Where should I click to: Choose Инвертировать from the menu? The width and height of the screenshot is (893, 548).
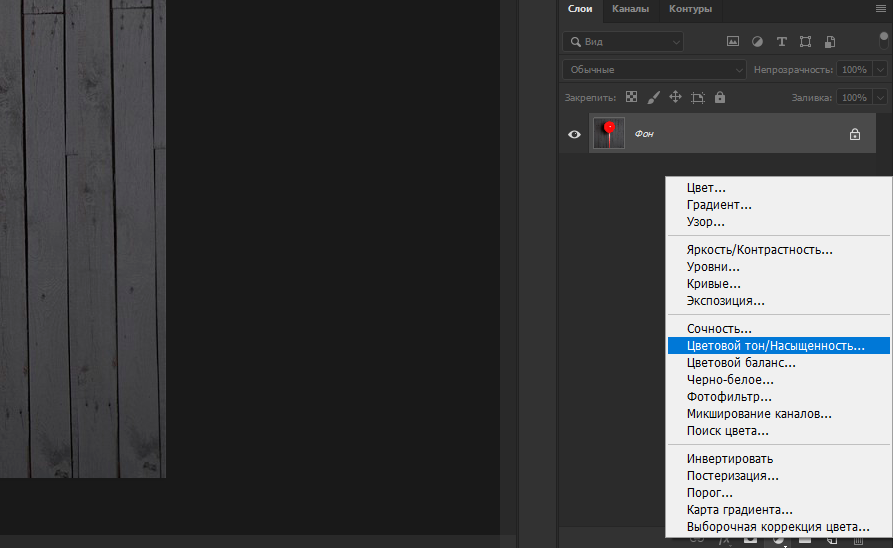[779, 459]
